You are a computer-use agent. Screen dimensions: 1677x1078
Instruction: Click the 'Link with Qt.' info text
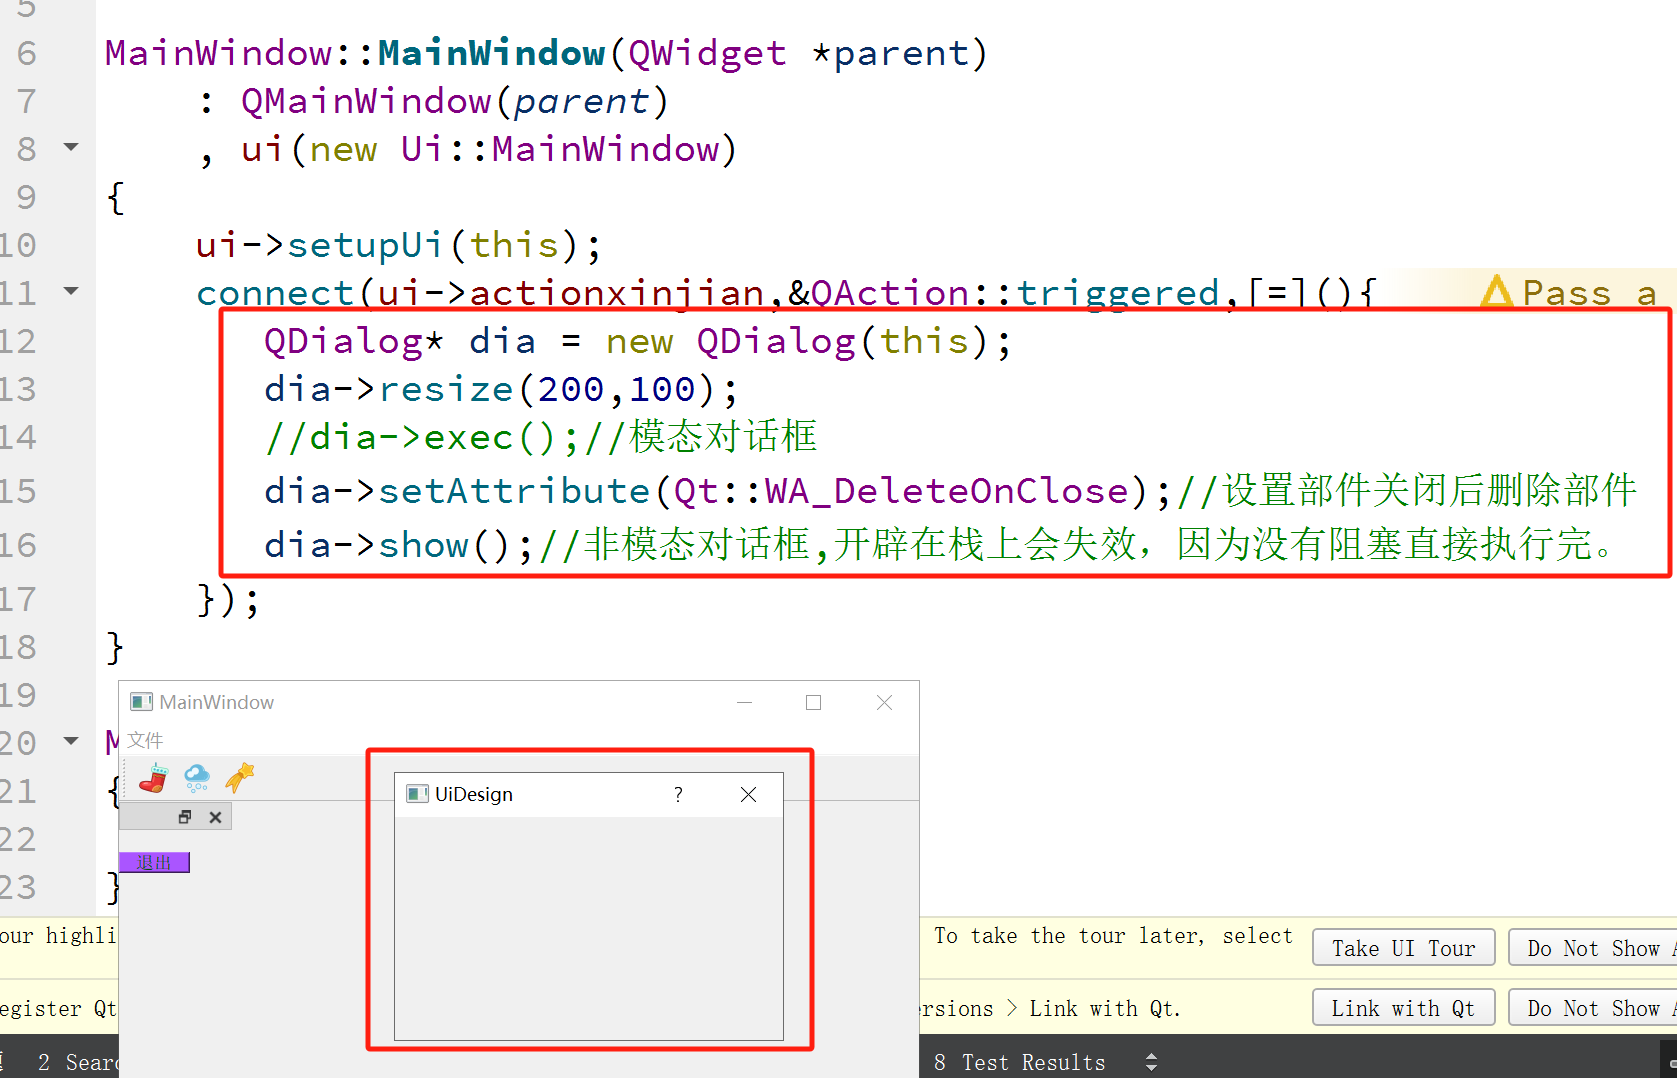[x=1104, y=1008]
